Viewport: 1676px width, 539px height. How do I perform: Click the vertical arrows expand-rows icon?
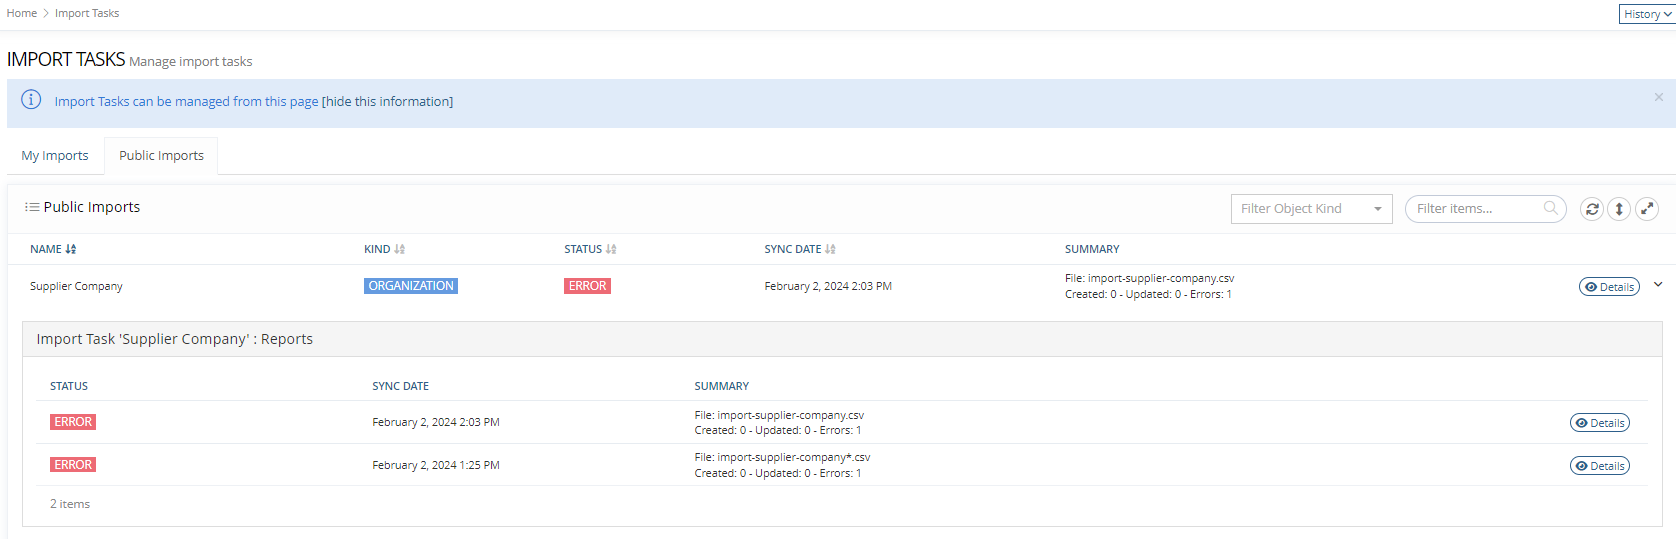tap(1619, 209)
